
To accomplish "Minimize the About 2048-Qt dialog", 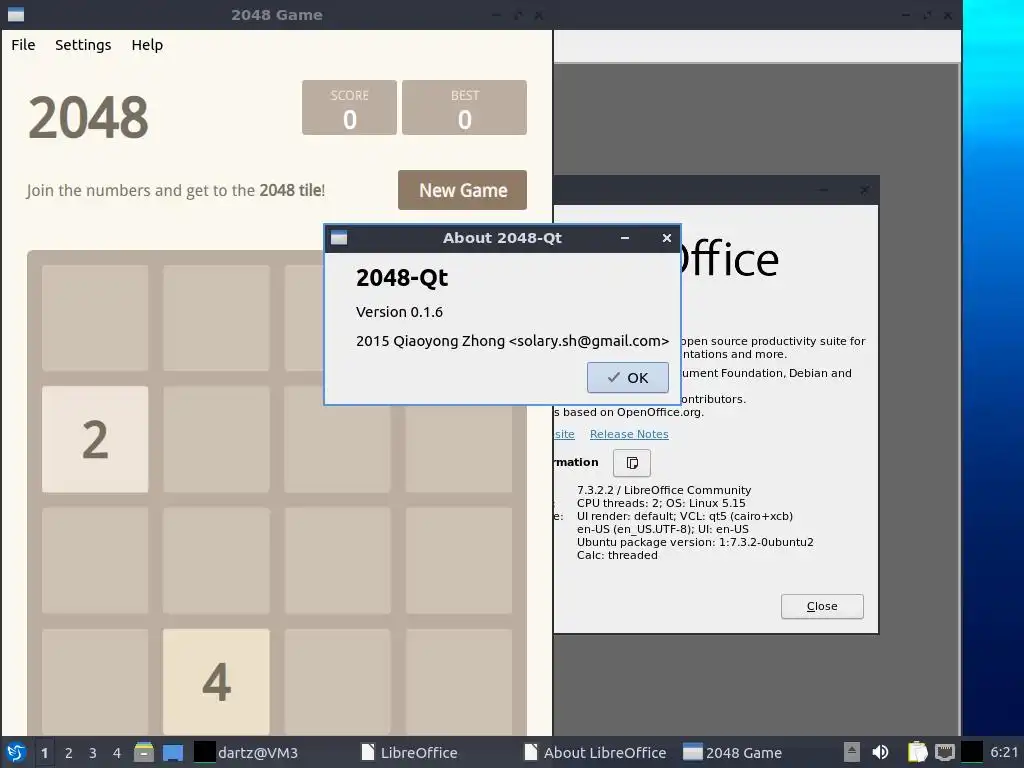I will pyautogui.click(x=625, y=238).
